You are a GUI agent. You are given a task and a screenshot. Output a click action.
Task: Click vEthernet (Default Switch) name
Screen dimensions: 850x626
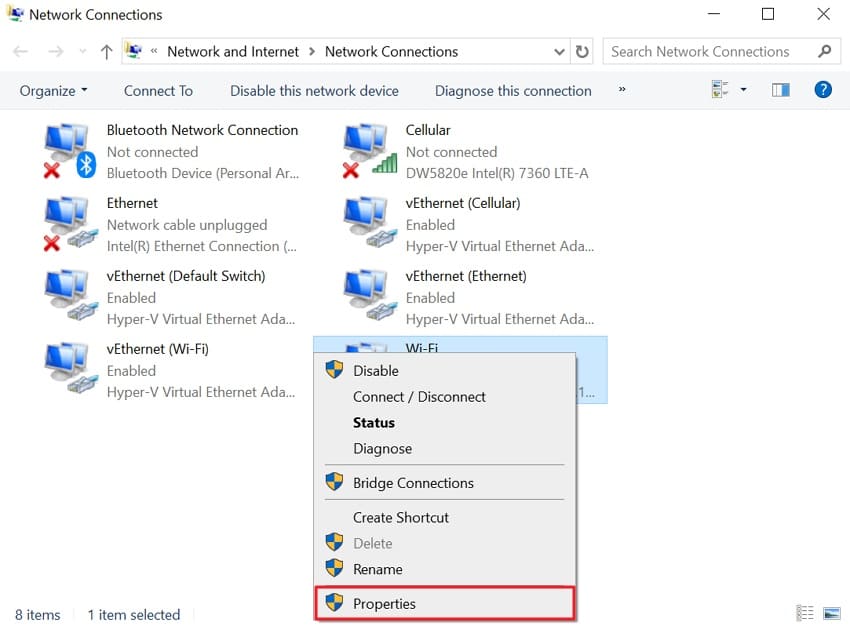point(186,276)
